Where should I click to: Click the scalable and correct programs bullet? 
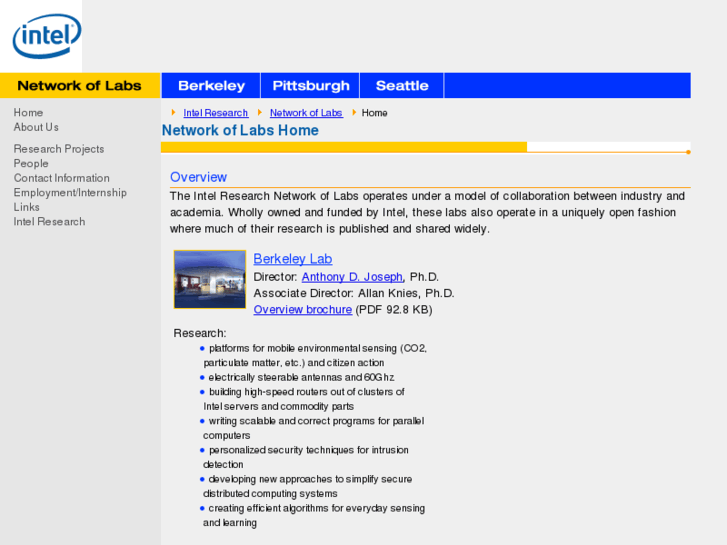coord(313,428)
